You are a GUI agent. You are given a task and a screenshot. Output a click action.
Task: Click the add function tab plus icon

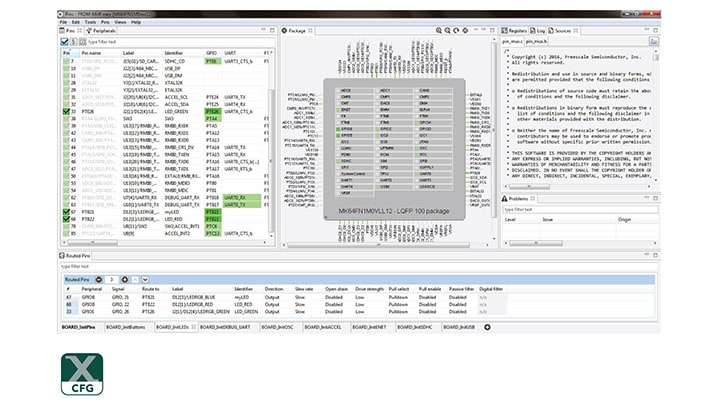pyautogui.click(x=487, y=327)
